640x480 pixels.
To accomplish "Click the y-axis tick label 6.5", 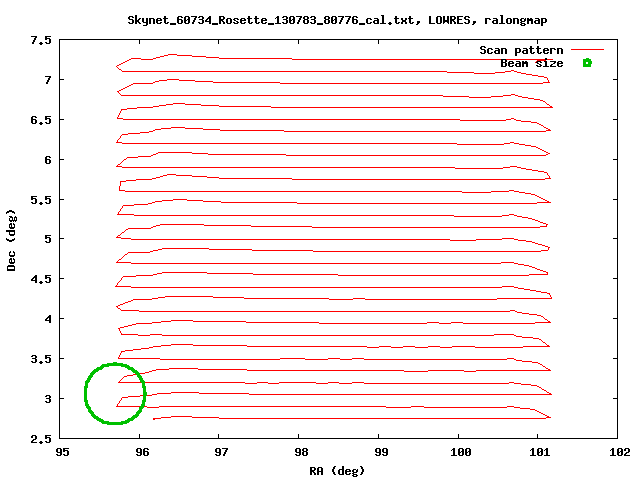I will coord(41,120).
